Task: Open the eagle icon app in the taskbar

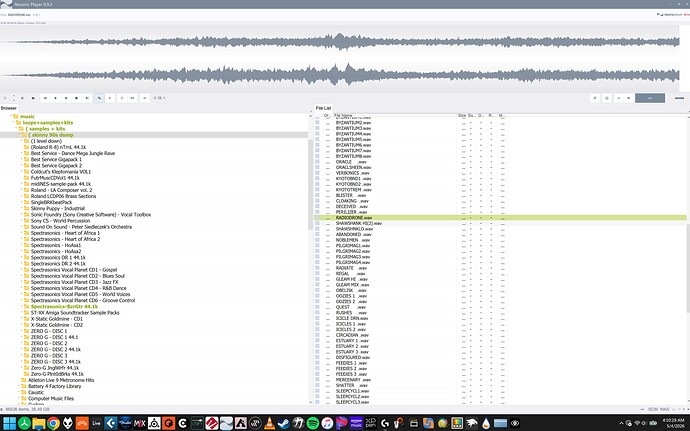Action: 472,423
